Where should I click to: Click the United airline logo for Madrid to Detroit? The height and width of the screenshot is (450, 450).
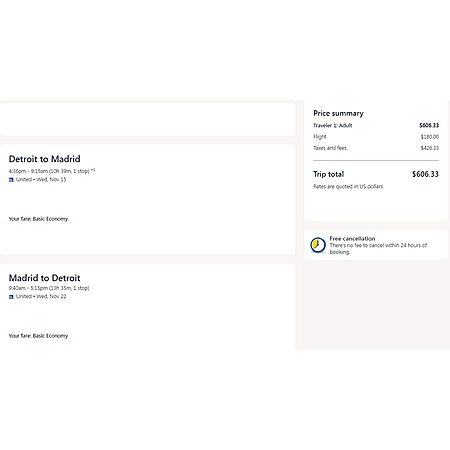(x=11, y=297)
